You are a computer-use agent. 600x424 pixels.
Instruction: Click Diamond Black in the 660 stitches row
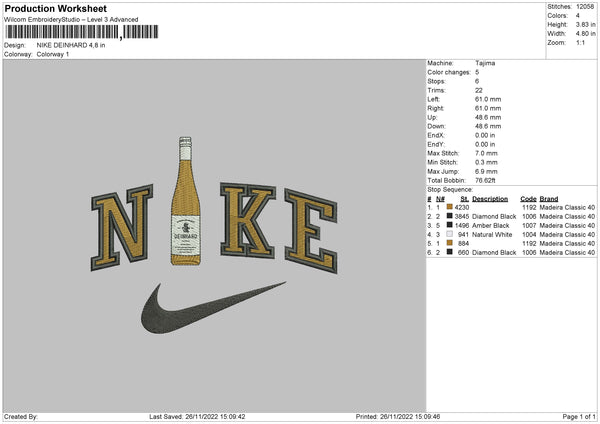tap(494, 252)
